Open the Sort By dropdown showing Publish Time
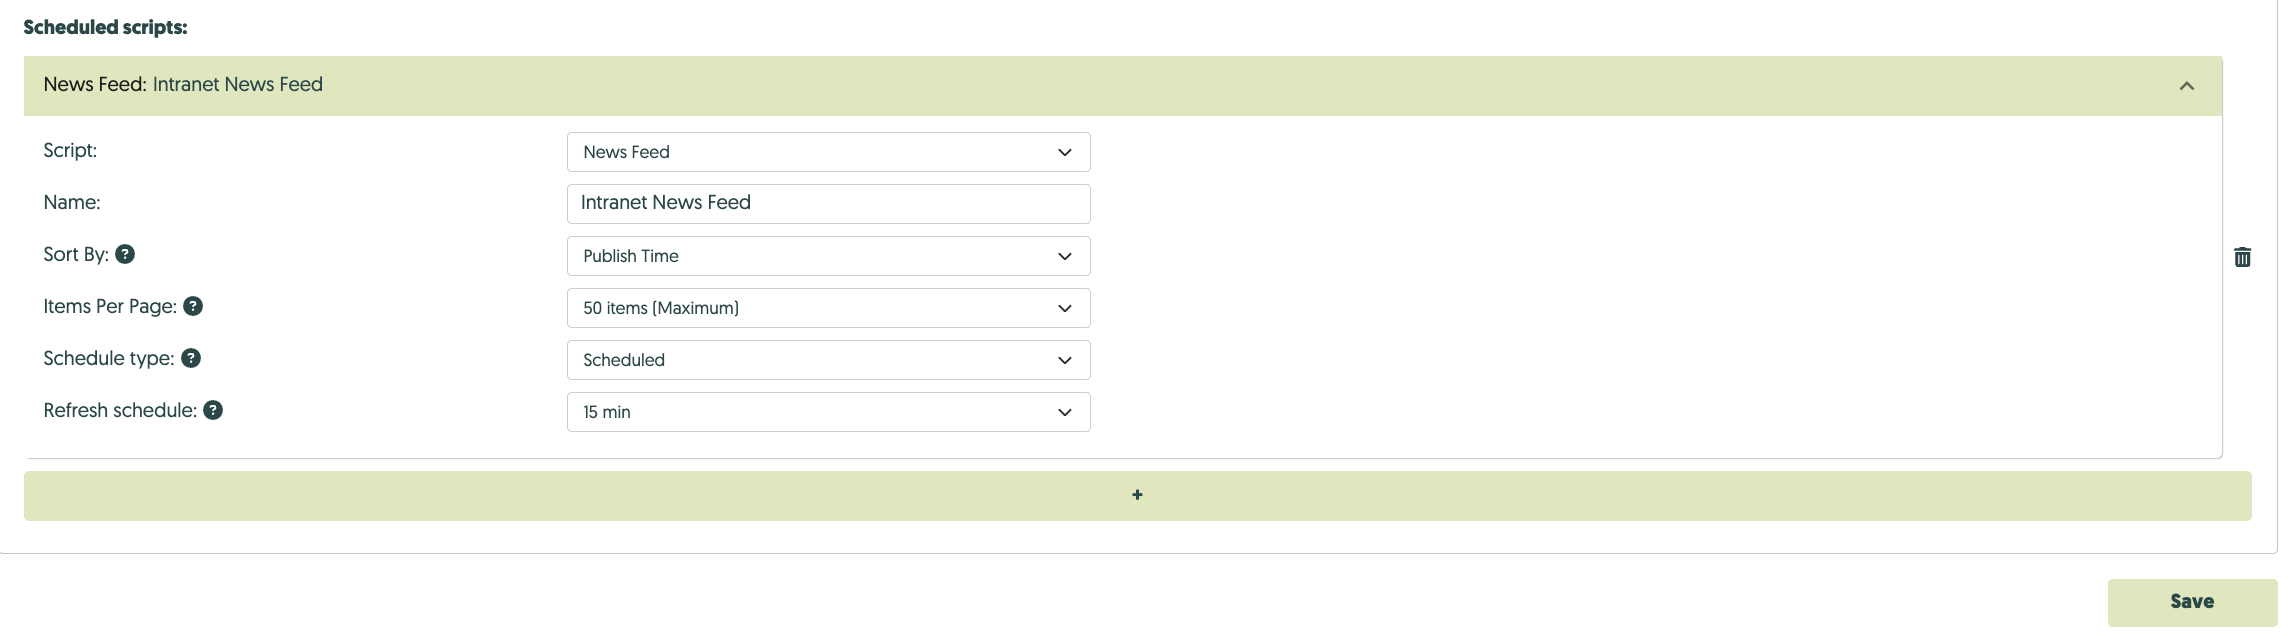The width and height of the screenshot is (2292, 636). 827,256
